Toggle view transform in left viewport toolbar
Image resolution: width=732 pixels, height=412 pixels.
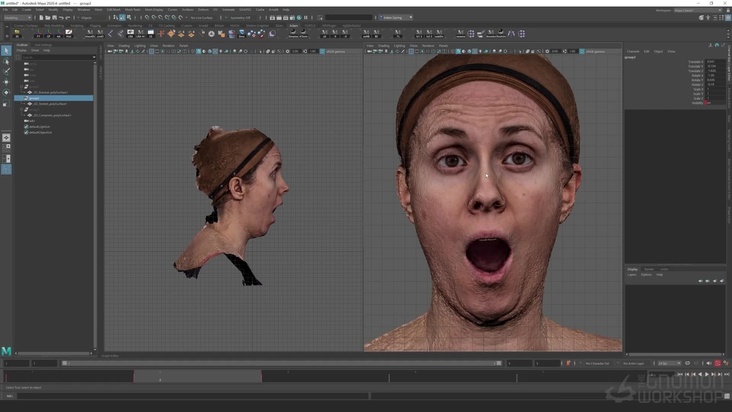click(322, 51)
